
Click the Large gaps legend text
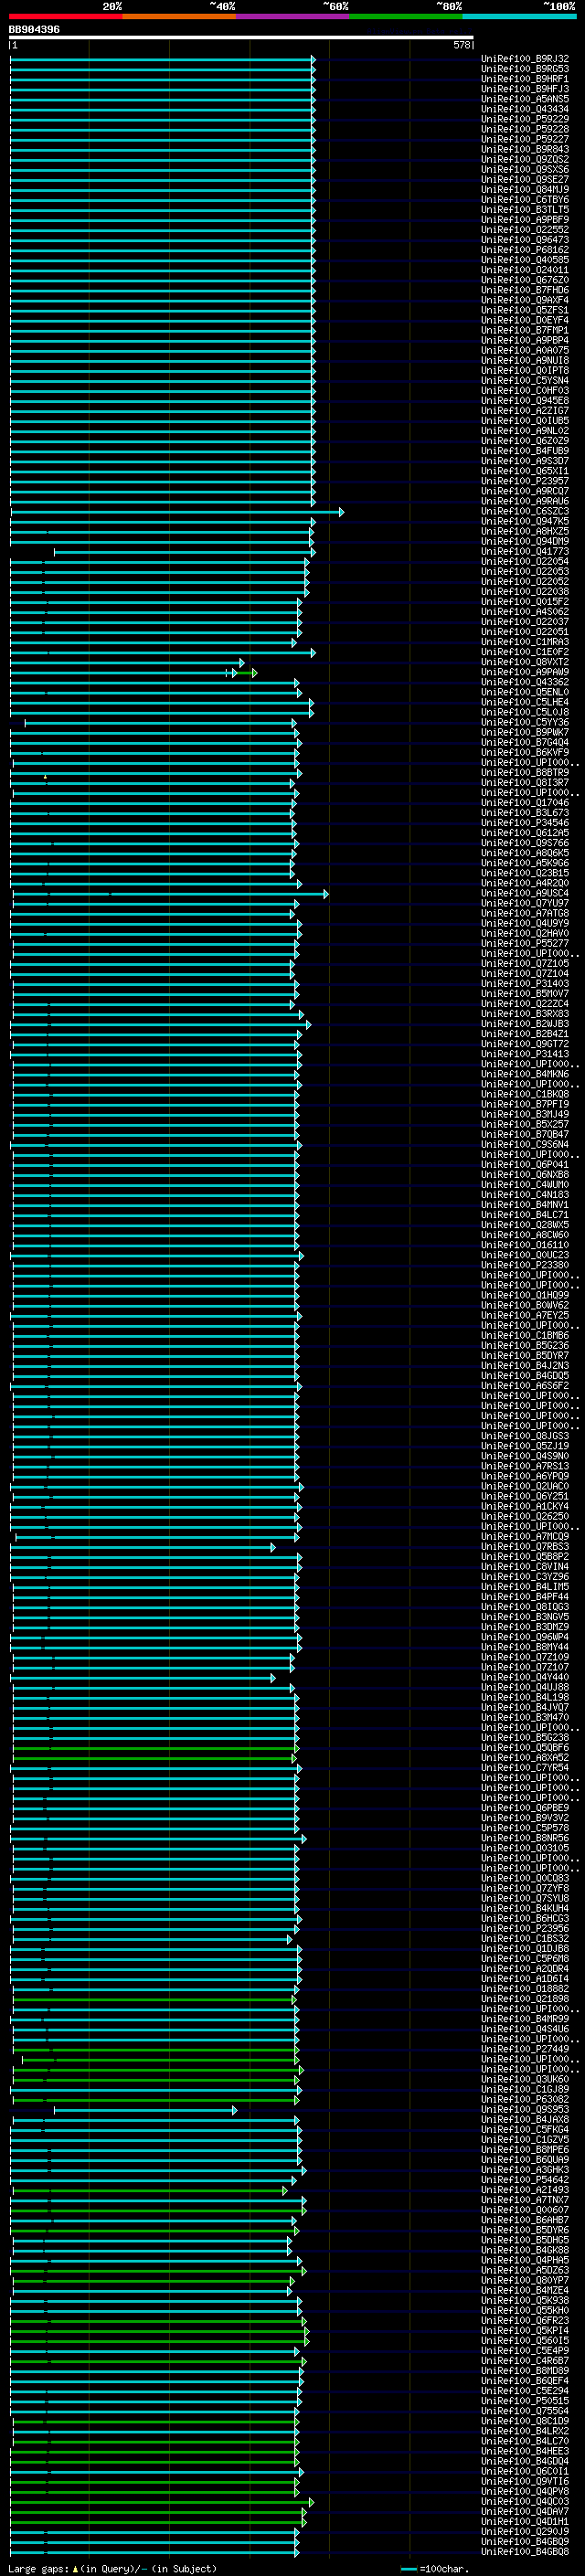pyautogui.click(x=112, y=2568)
